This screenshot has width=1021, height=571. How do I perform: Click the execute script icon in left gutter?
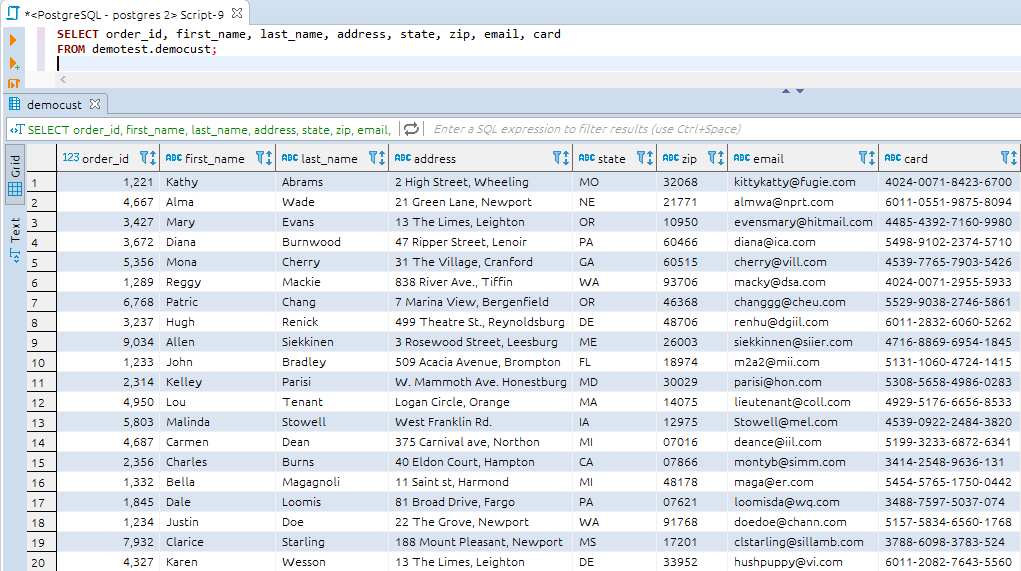(x=13, y=83)
